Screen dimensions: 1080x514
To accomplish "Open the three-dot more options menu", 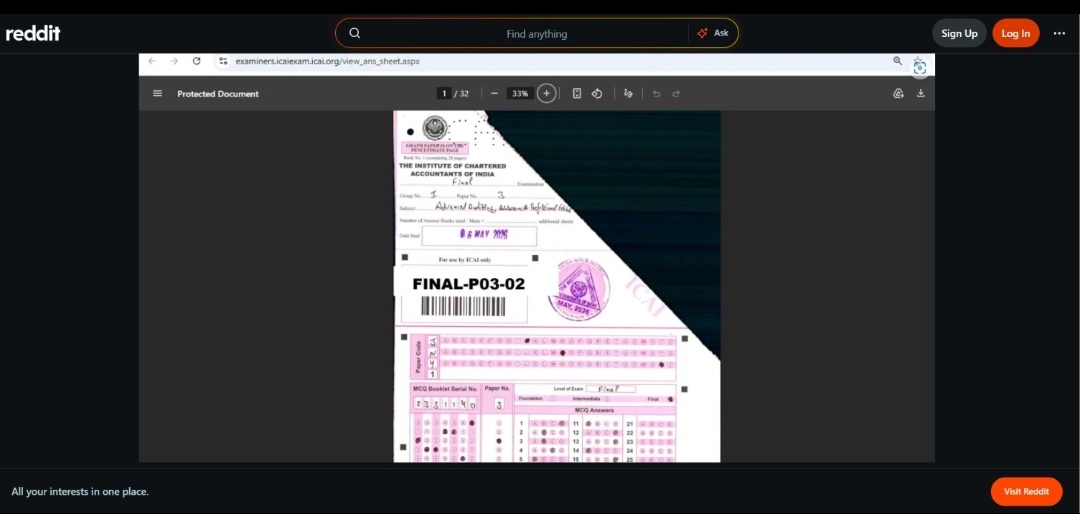I will click(x=1059, y=33).
